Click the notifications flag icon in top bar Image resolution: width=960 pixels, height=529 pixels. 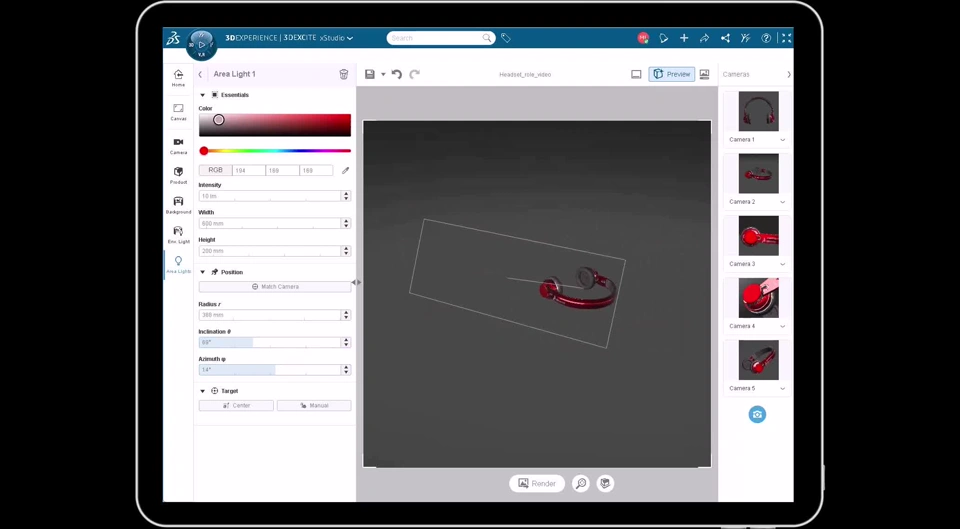coord(664,38)
